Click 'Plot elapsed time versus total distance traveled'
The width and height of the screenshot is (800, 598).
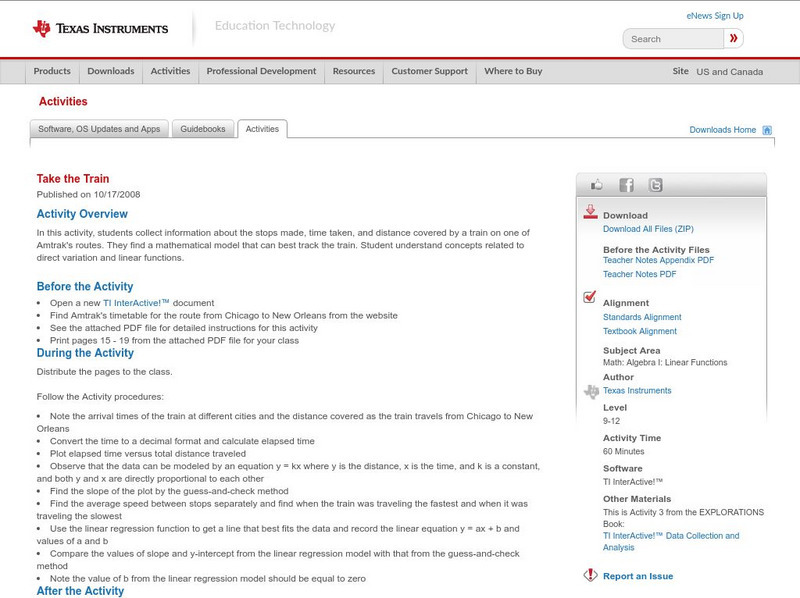147,454
